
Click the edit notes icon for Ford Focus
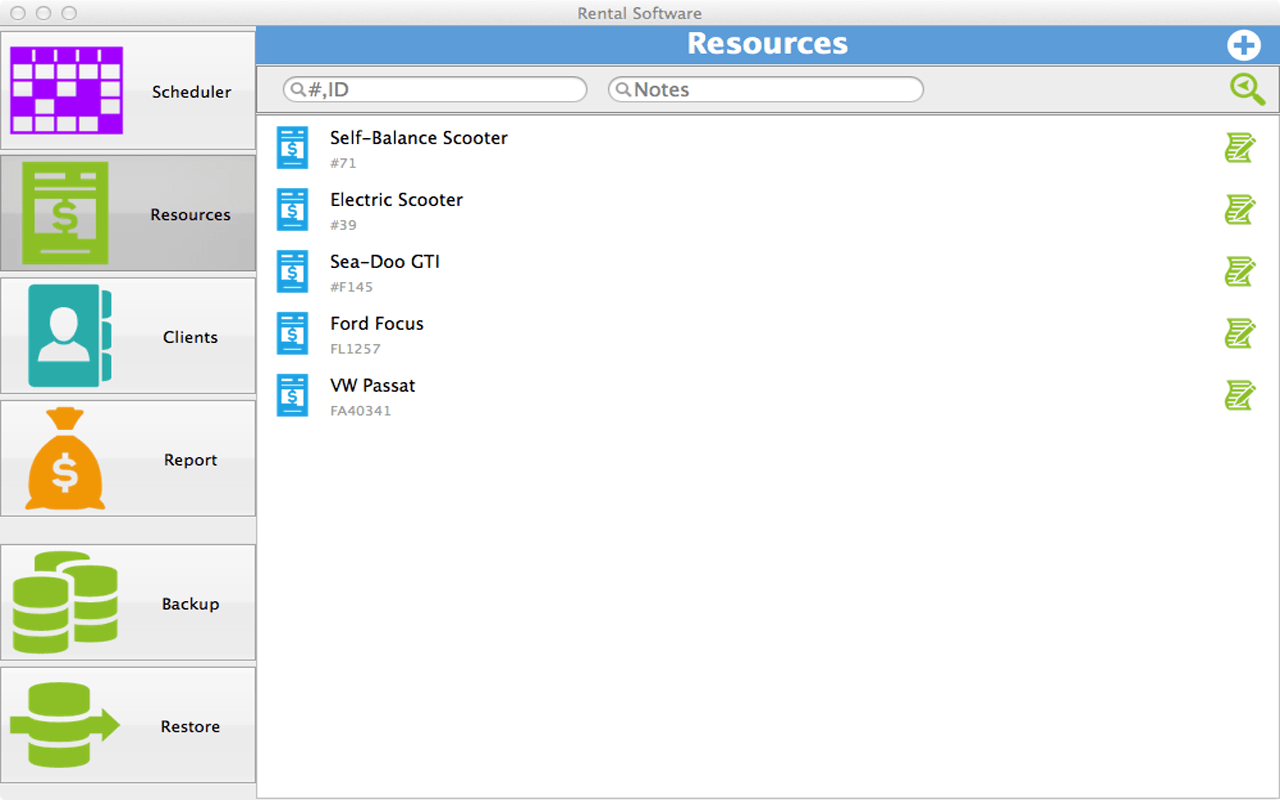pos(1240,333)
